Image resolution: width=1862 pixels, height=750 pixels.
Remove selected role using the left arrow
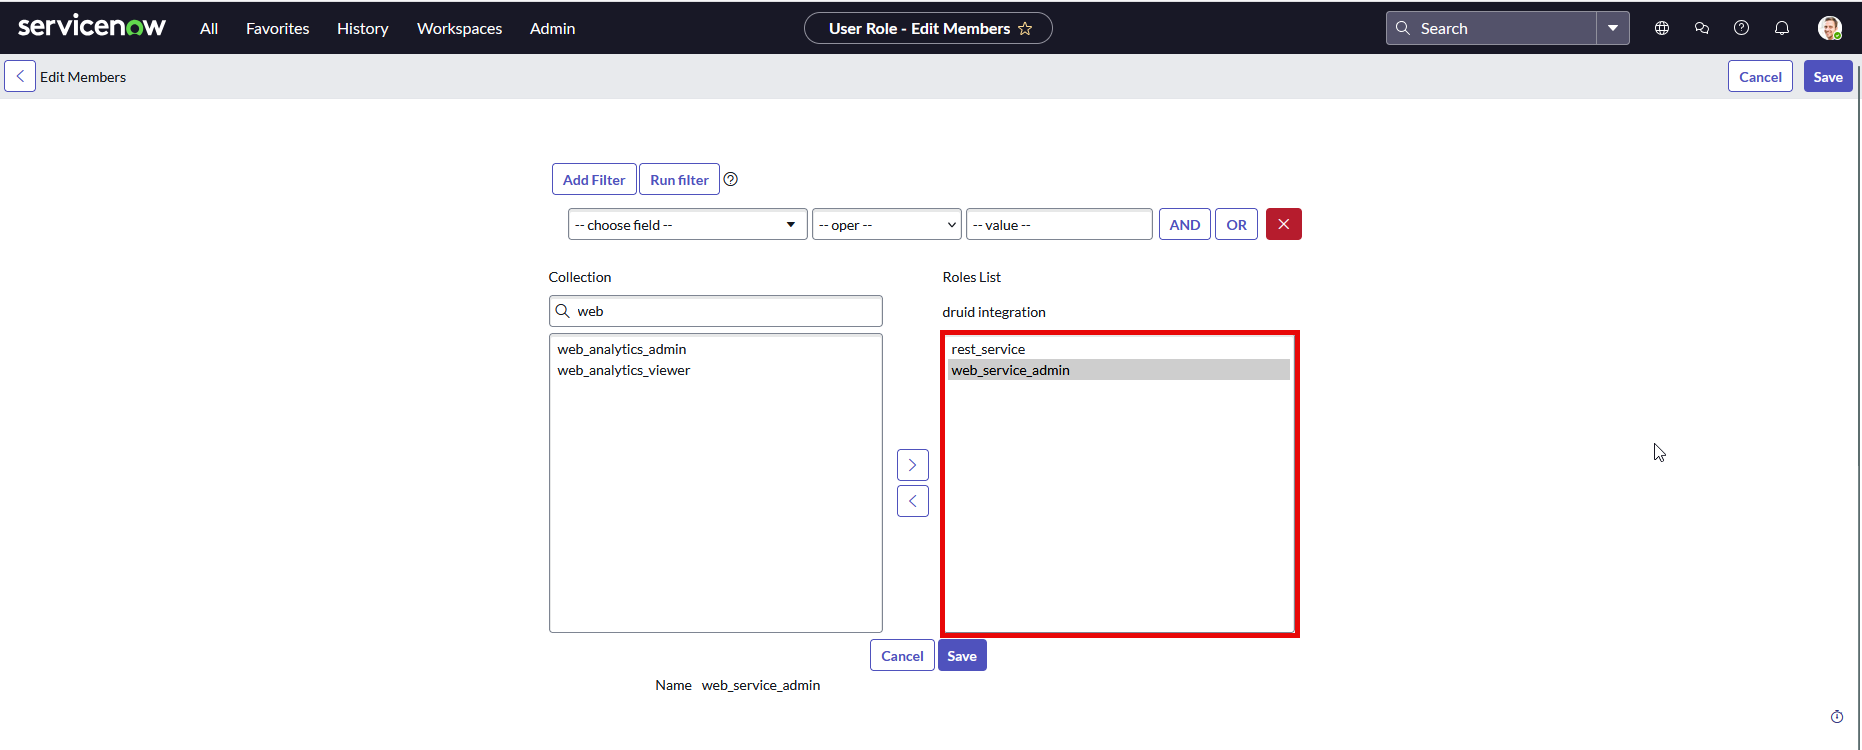(x=912, y=501)
